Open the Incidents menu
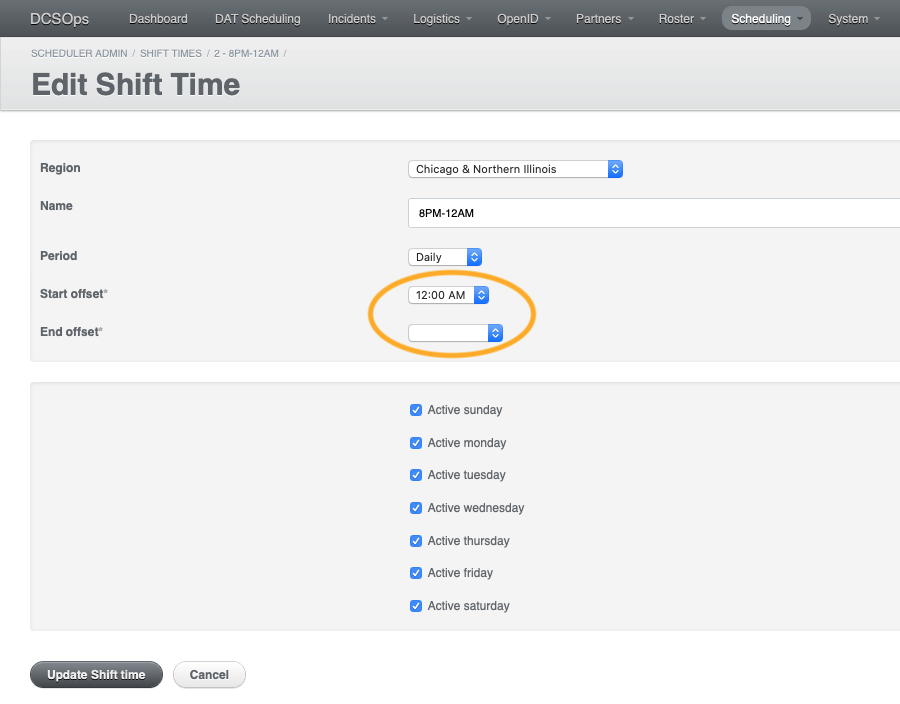The width and height of the screenshot is (900, 704). point(357,18)
